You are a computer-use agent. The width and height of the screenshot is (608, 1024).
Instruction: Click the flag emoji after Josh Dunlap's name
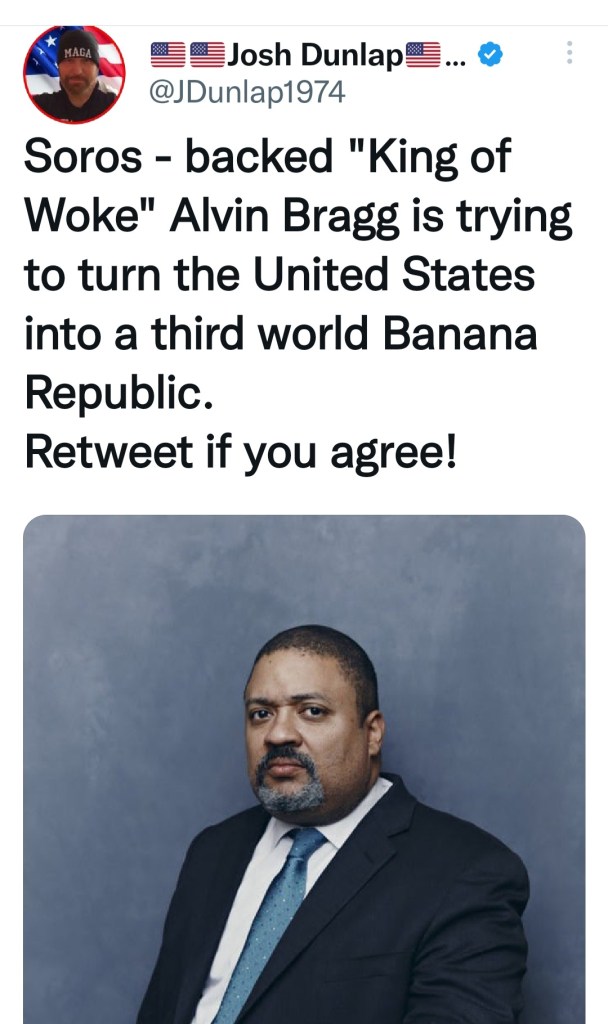point(423,55)
